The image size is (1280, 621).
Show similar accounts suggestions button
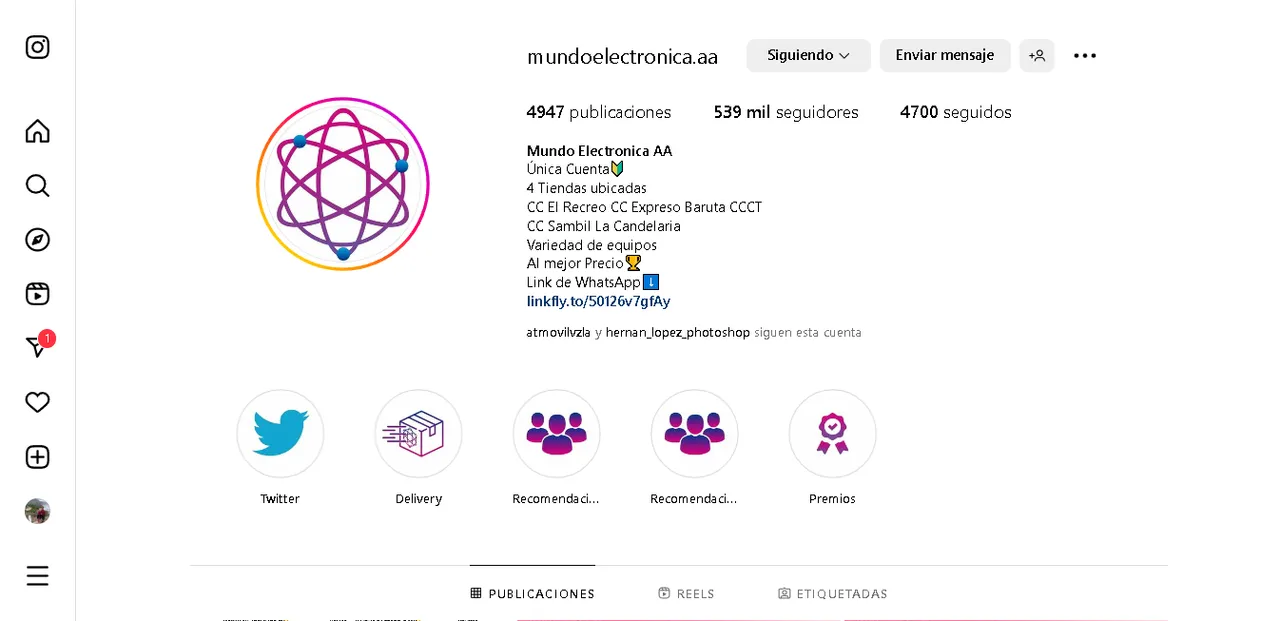1037,56
